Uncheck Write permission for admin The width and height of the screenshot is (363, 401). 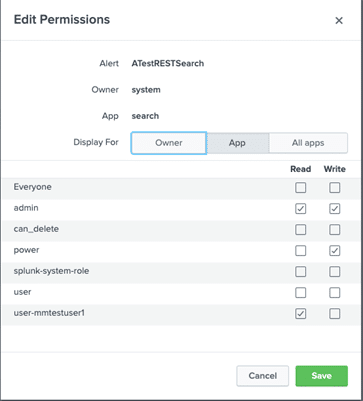335,209
